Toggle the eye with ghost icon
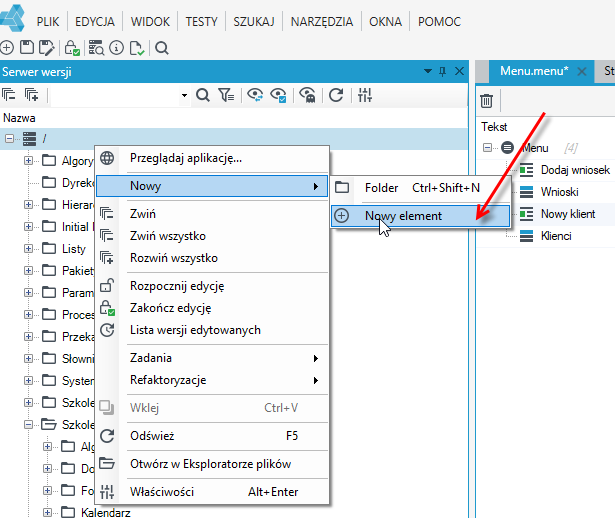The width and height of the screenshot is (615, 518). click(x=307, y=95)
